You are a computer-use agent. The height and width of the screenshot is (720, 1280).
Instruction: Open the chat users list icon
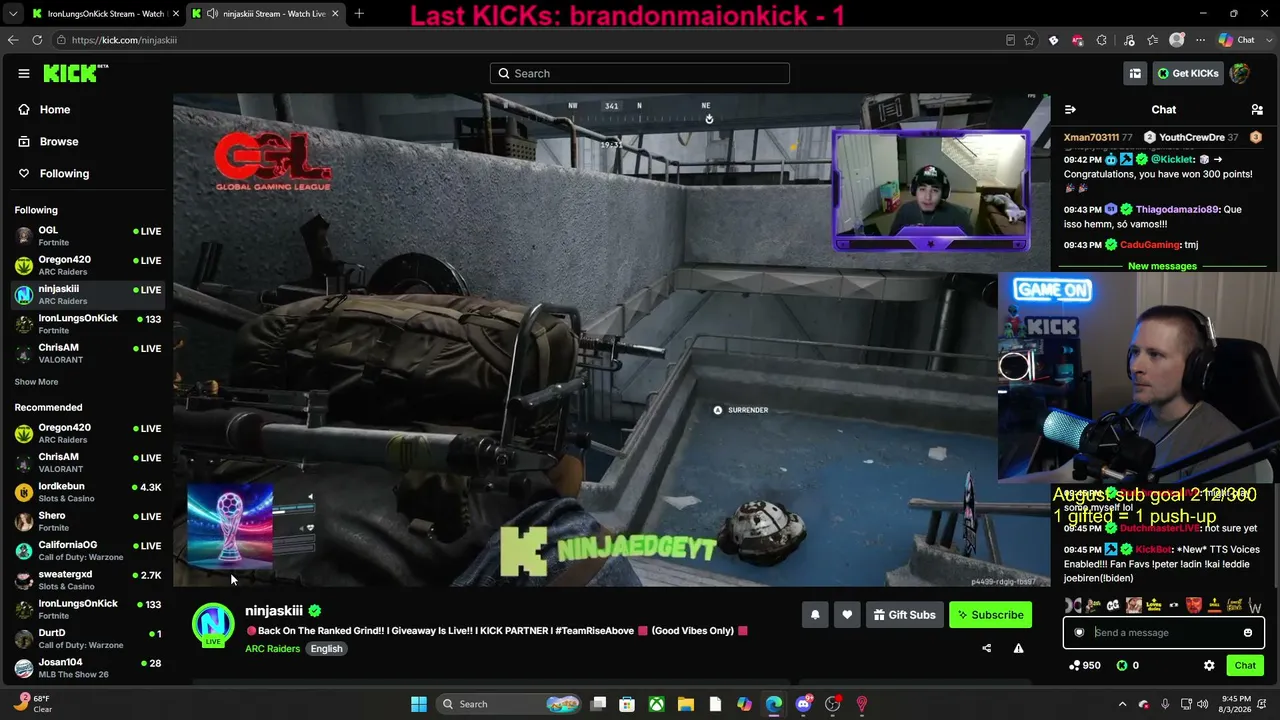point(1257,109)
